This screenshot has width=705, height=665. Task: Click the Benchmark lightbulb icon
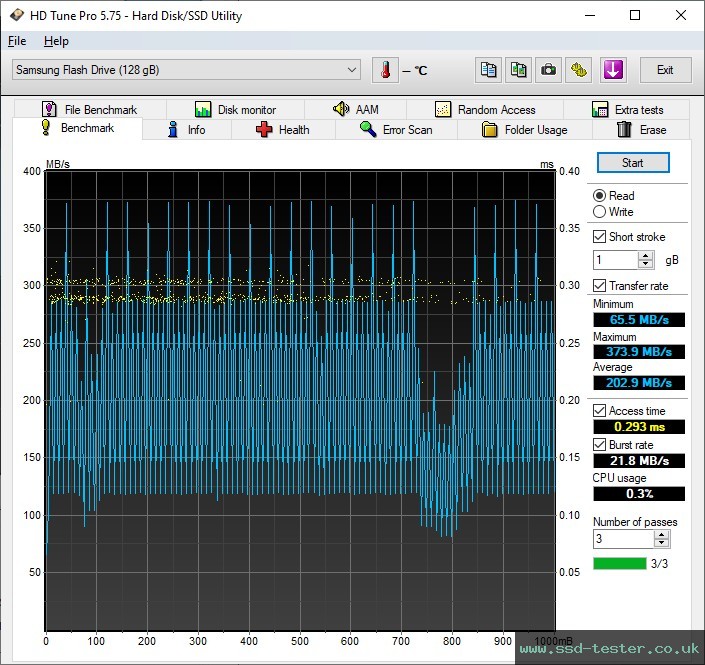45,127
